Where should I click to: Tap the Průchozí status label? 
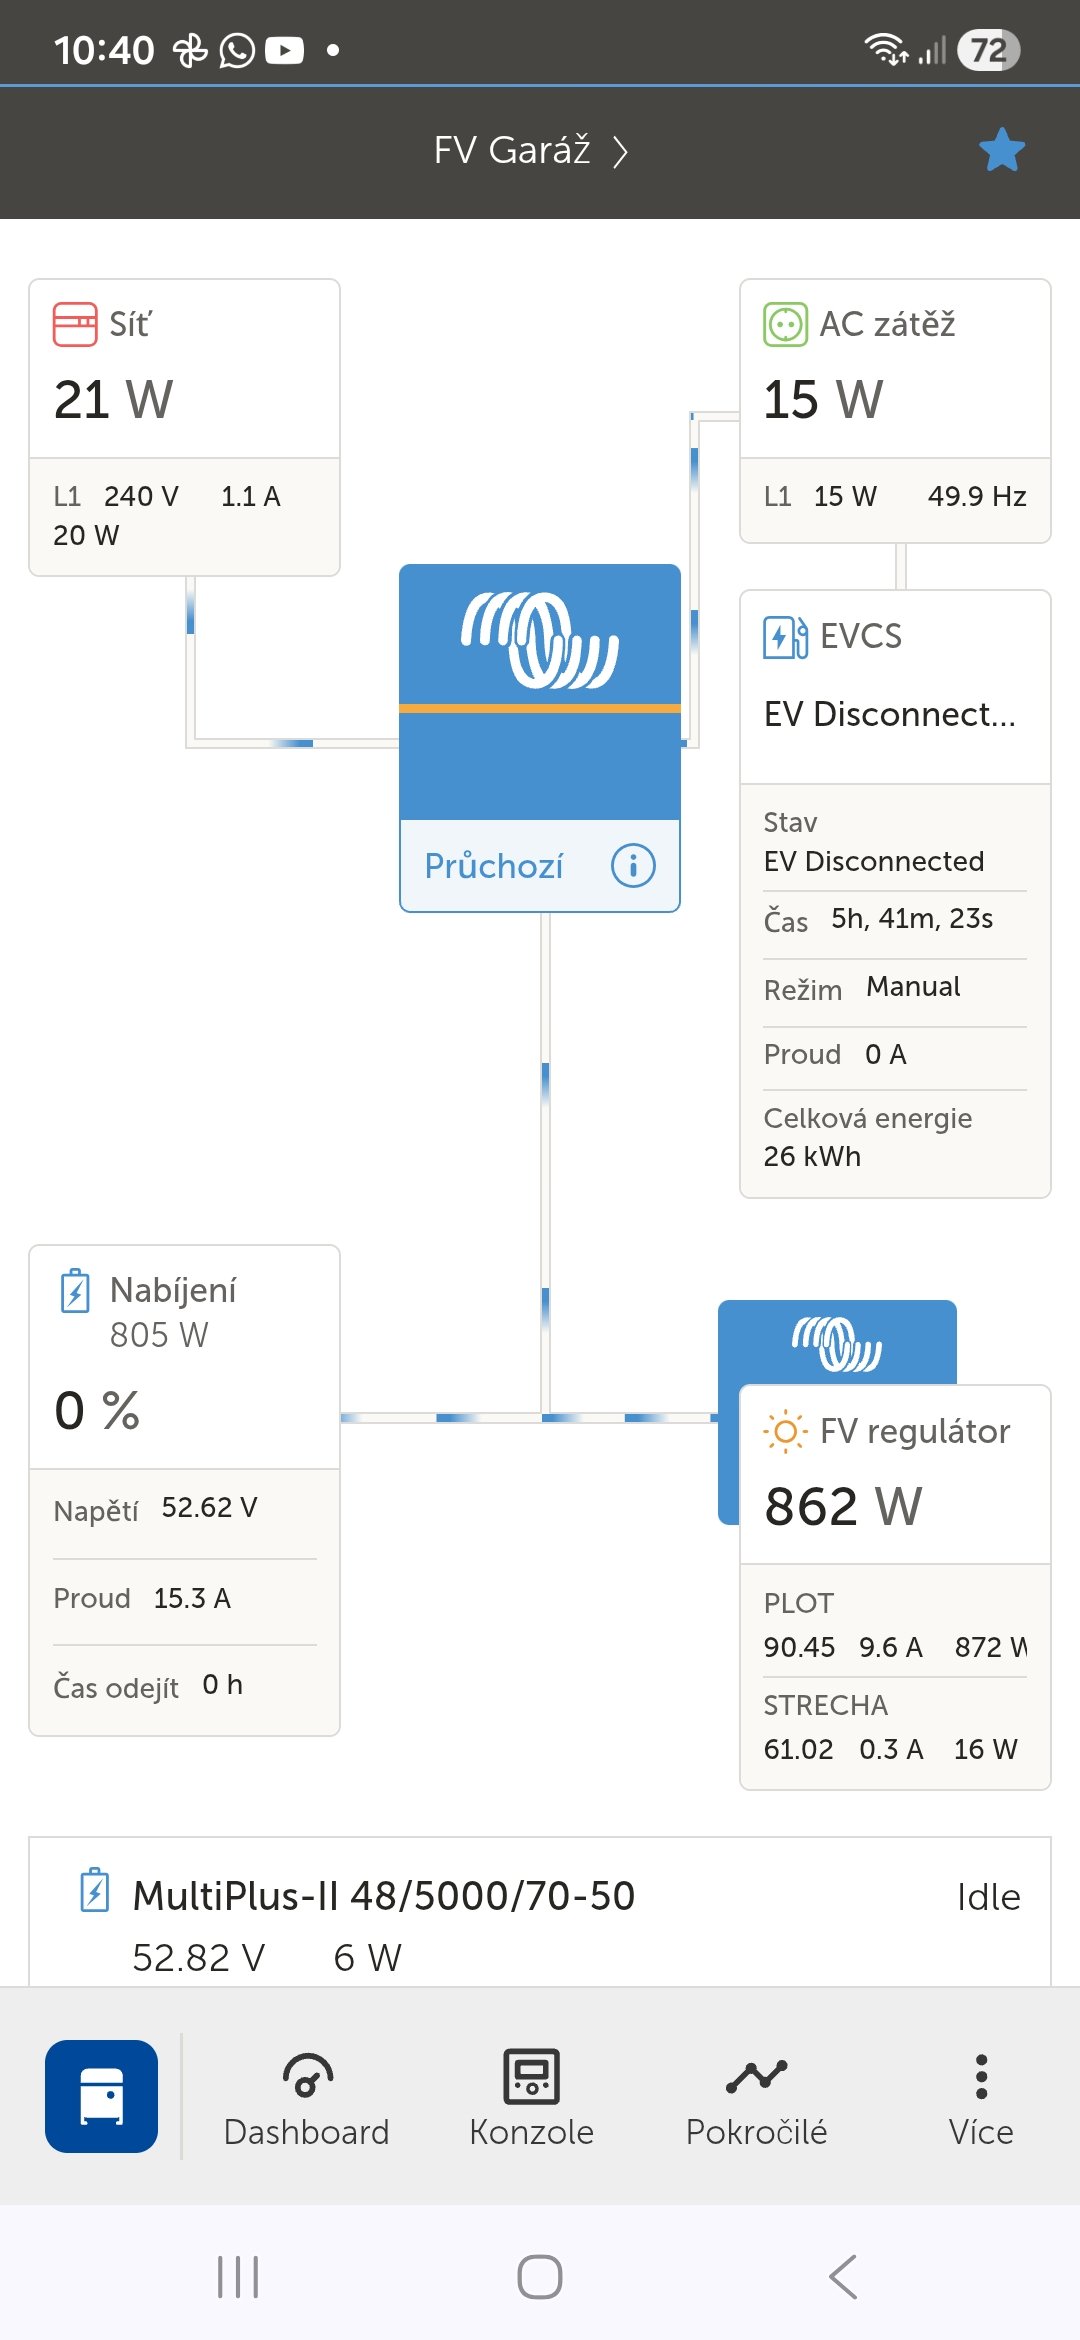pos(494,866)
